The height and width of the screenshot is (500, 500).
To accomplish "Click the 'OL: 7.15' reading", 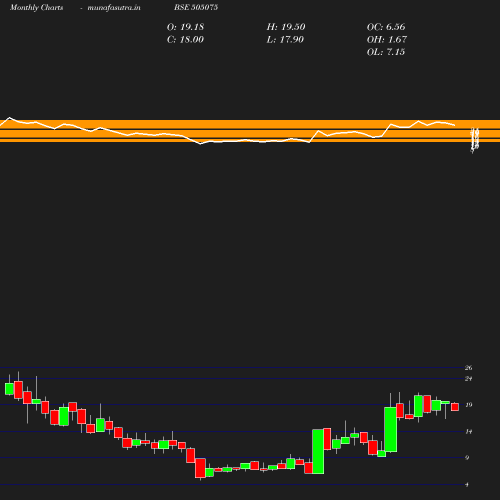I will coord(386,52).
